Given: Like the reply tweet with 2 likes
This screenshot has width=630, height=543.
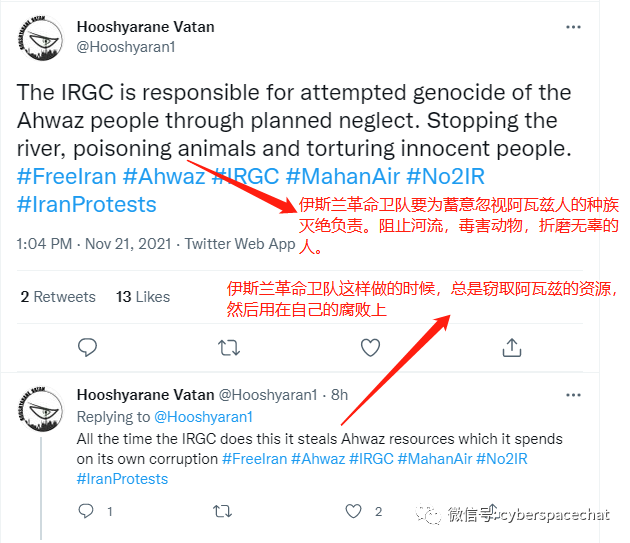Looking at the screenshot, I should click(x=354, y=511).
